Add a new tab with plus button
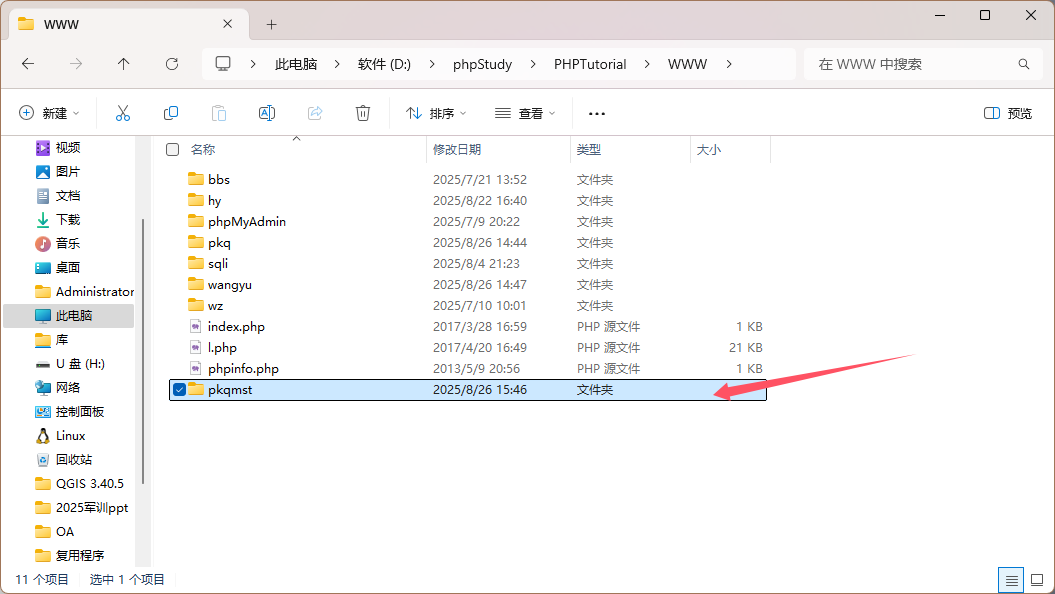 [271, 24]
